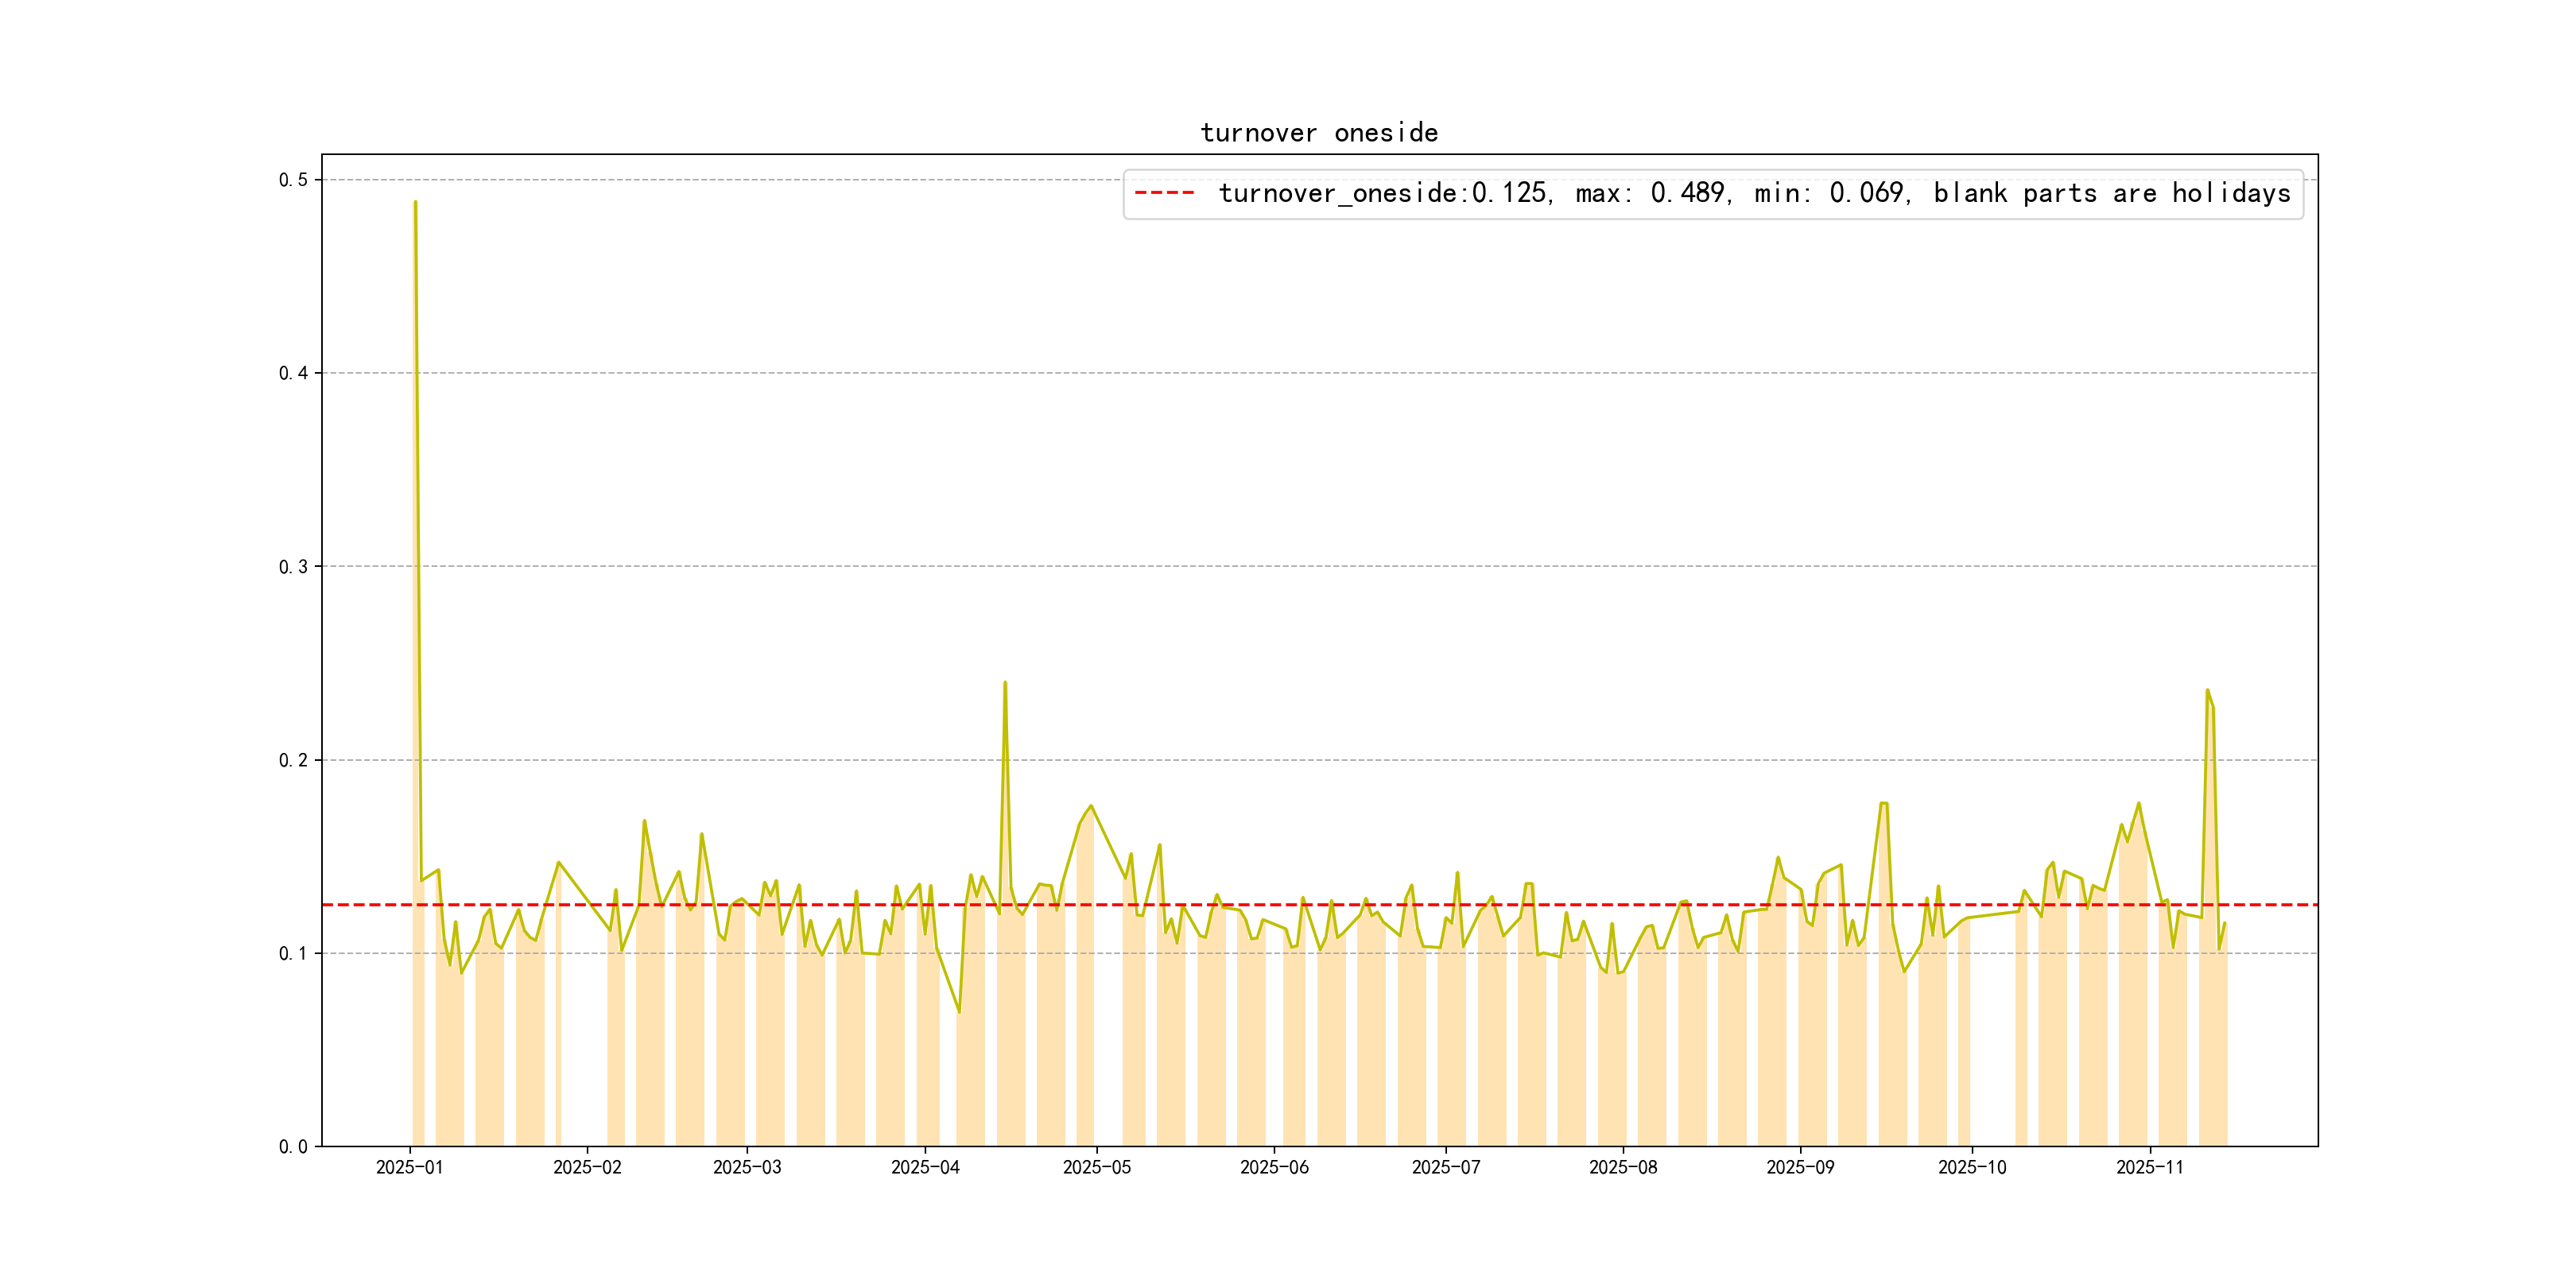Click the 0.2 y-axis tick label
The width and height of the screenshot is (2576, 1288).
pos(293,760)
